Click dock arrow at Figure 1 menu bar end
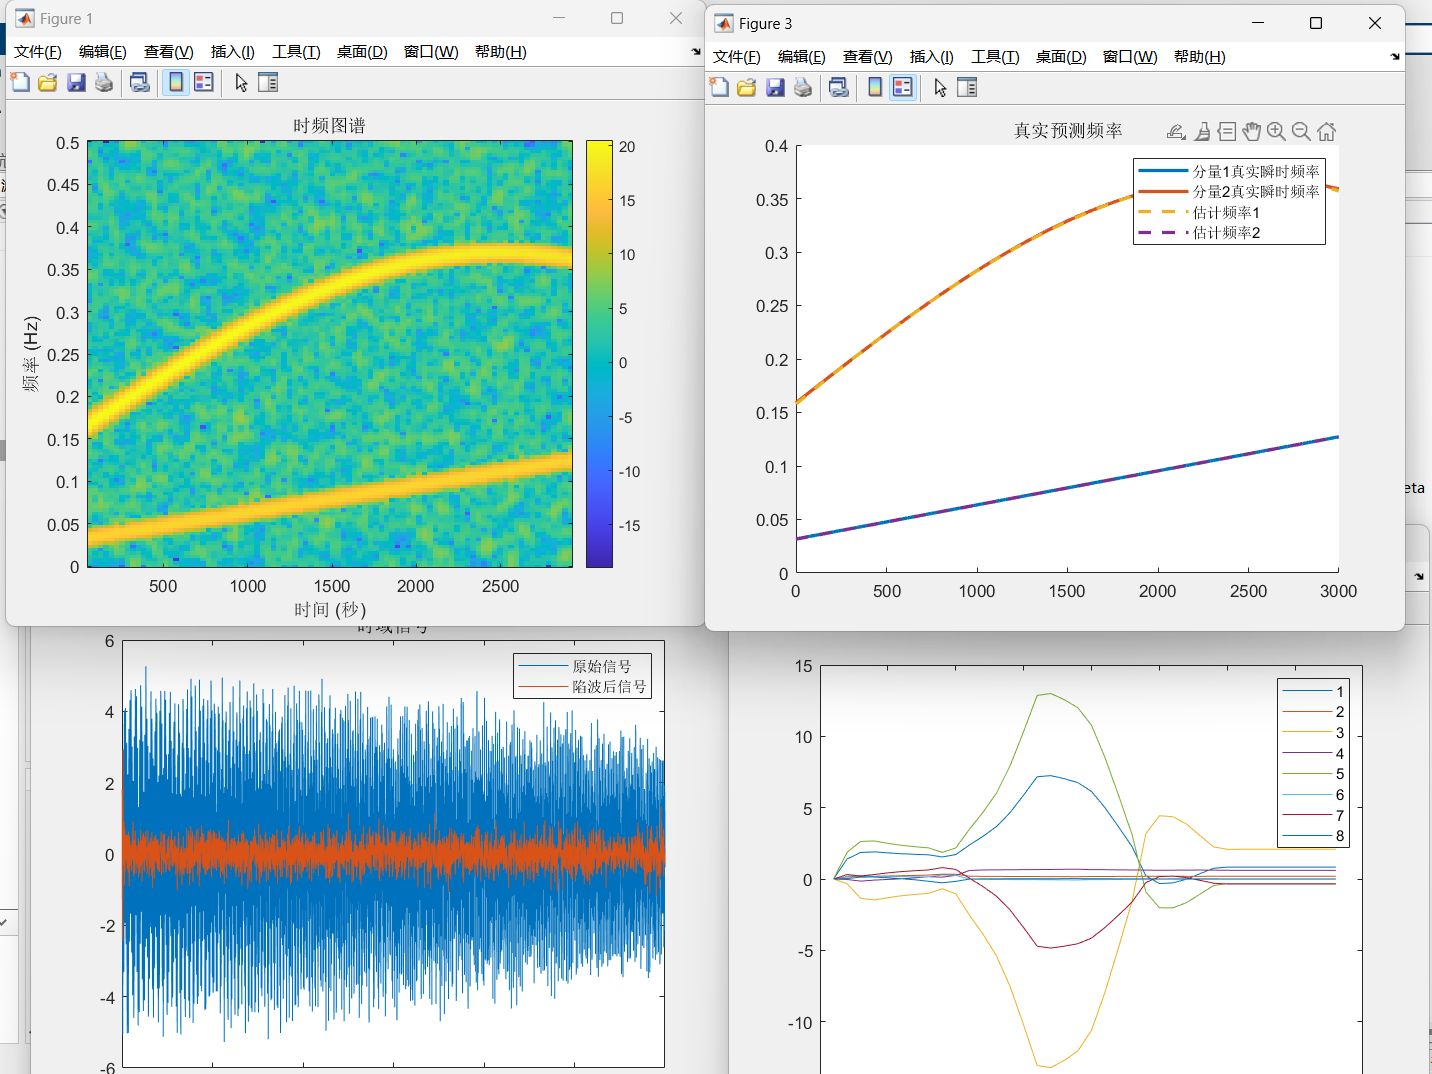 pyautogui.click(x=696, y=52)
